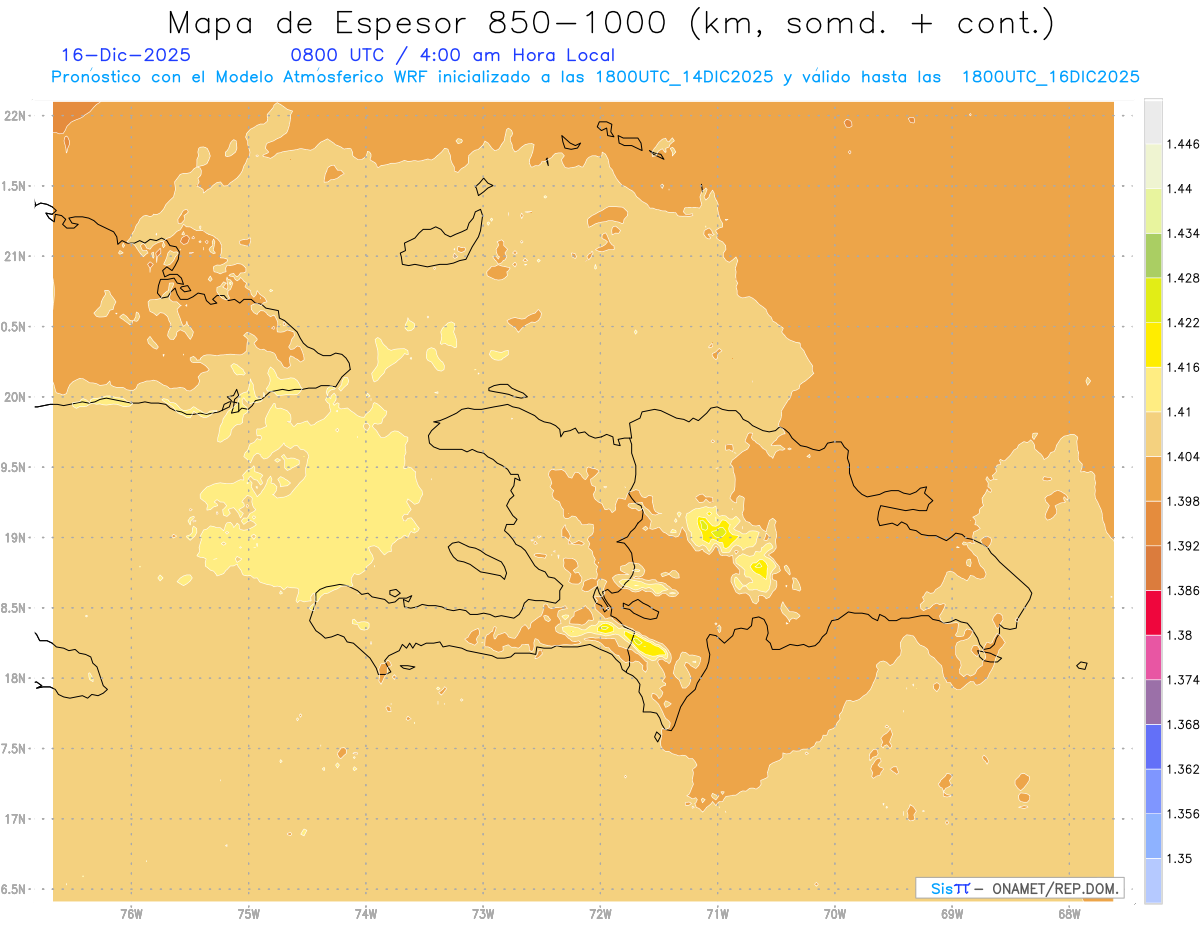
Task: Click the legend value "1.398"
Action: coord(1183,501)
